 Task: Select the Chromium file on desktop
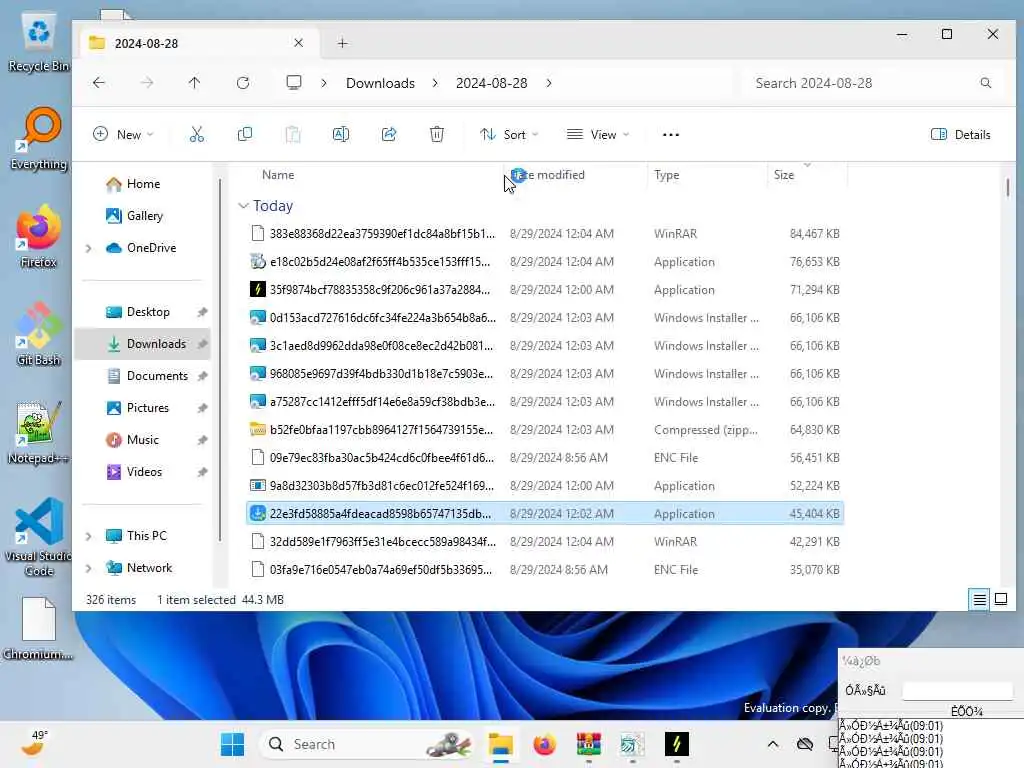(39, 628)
